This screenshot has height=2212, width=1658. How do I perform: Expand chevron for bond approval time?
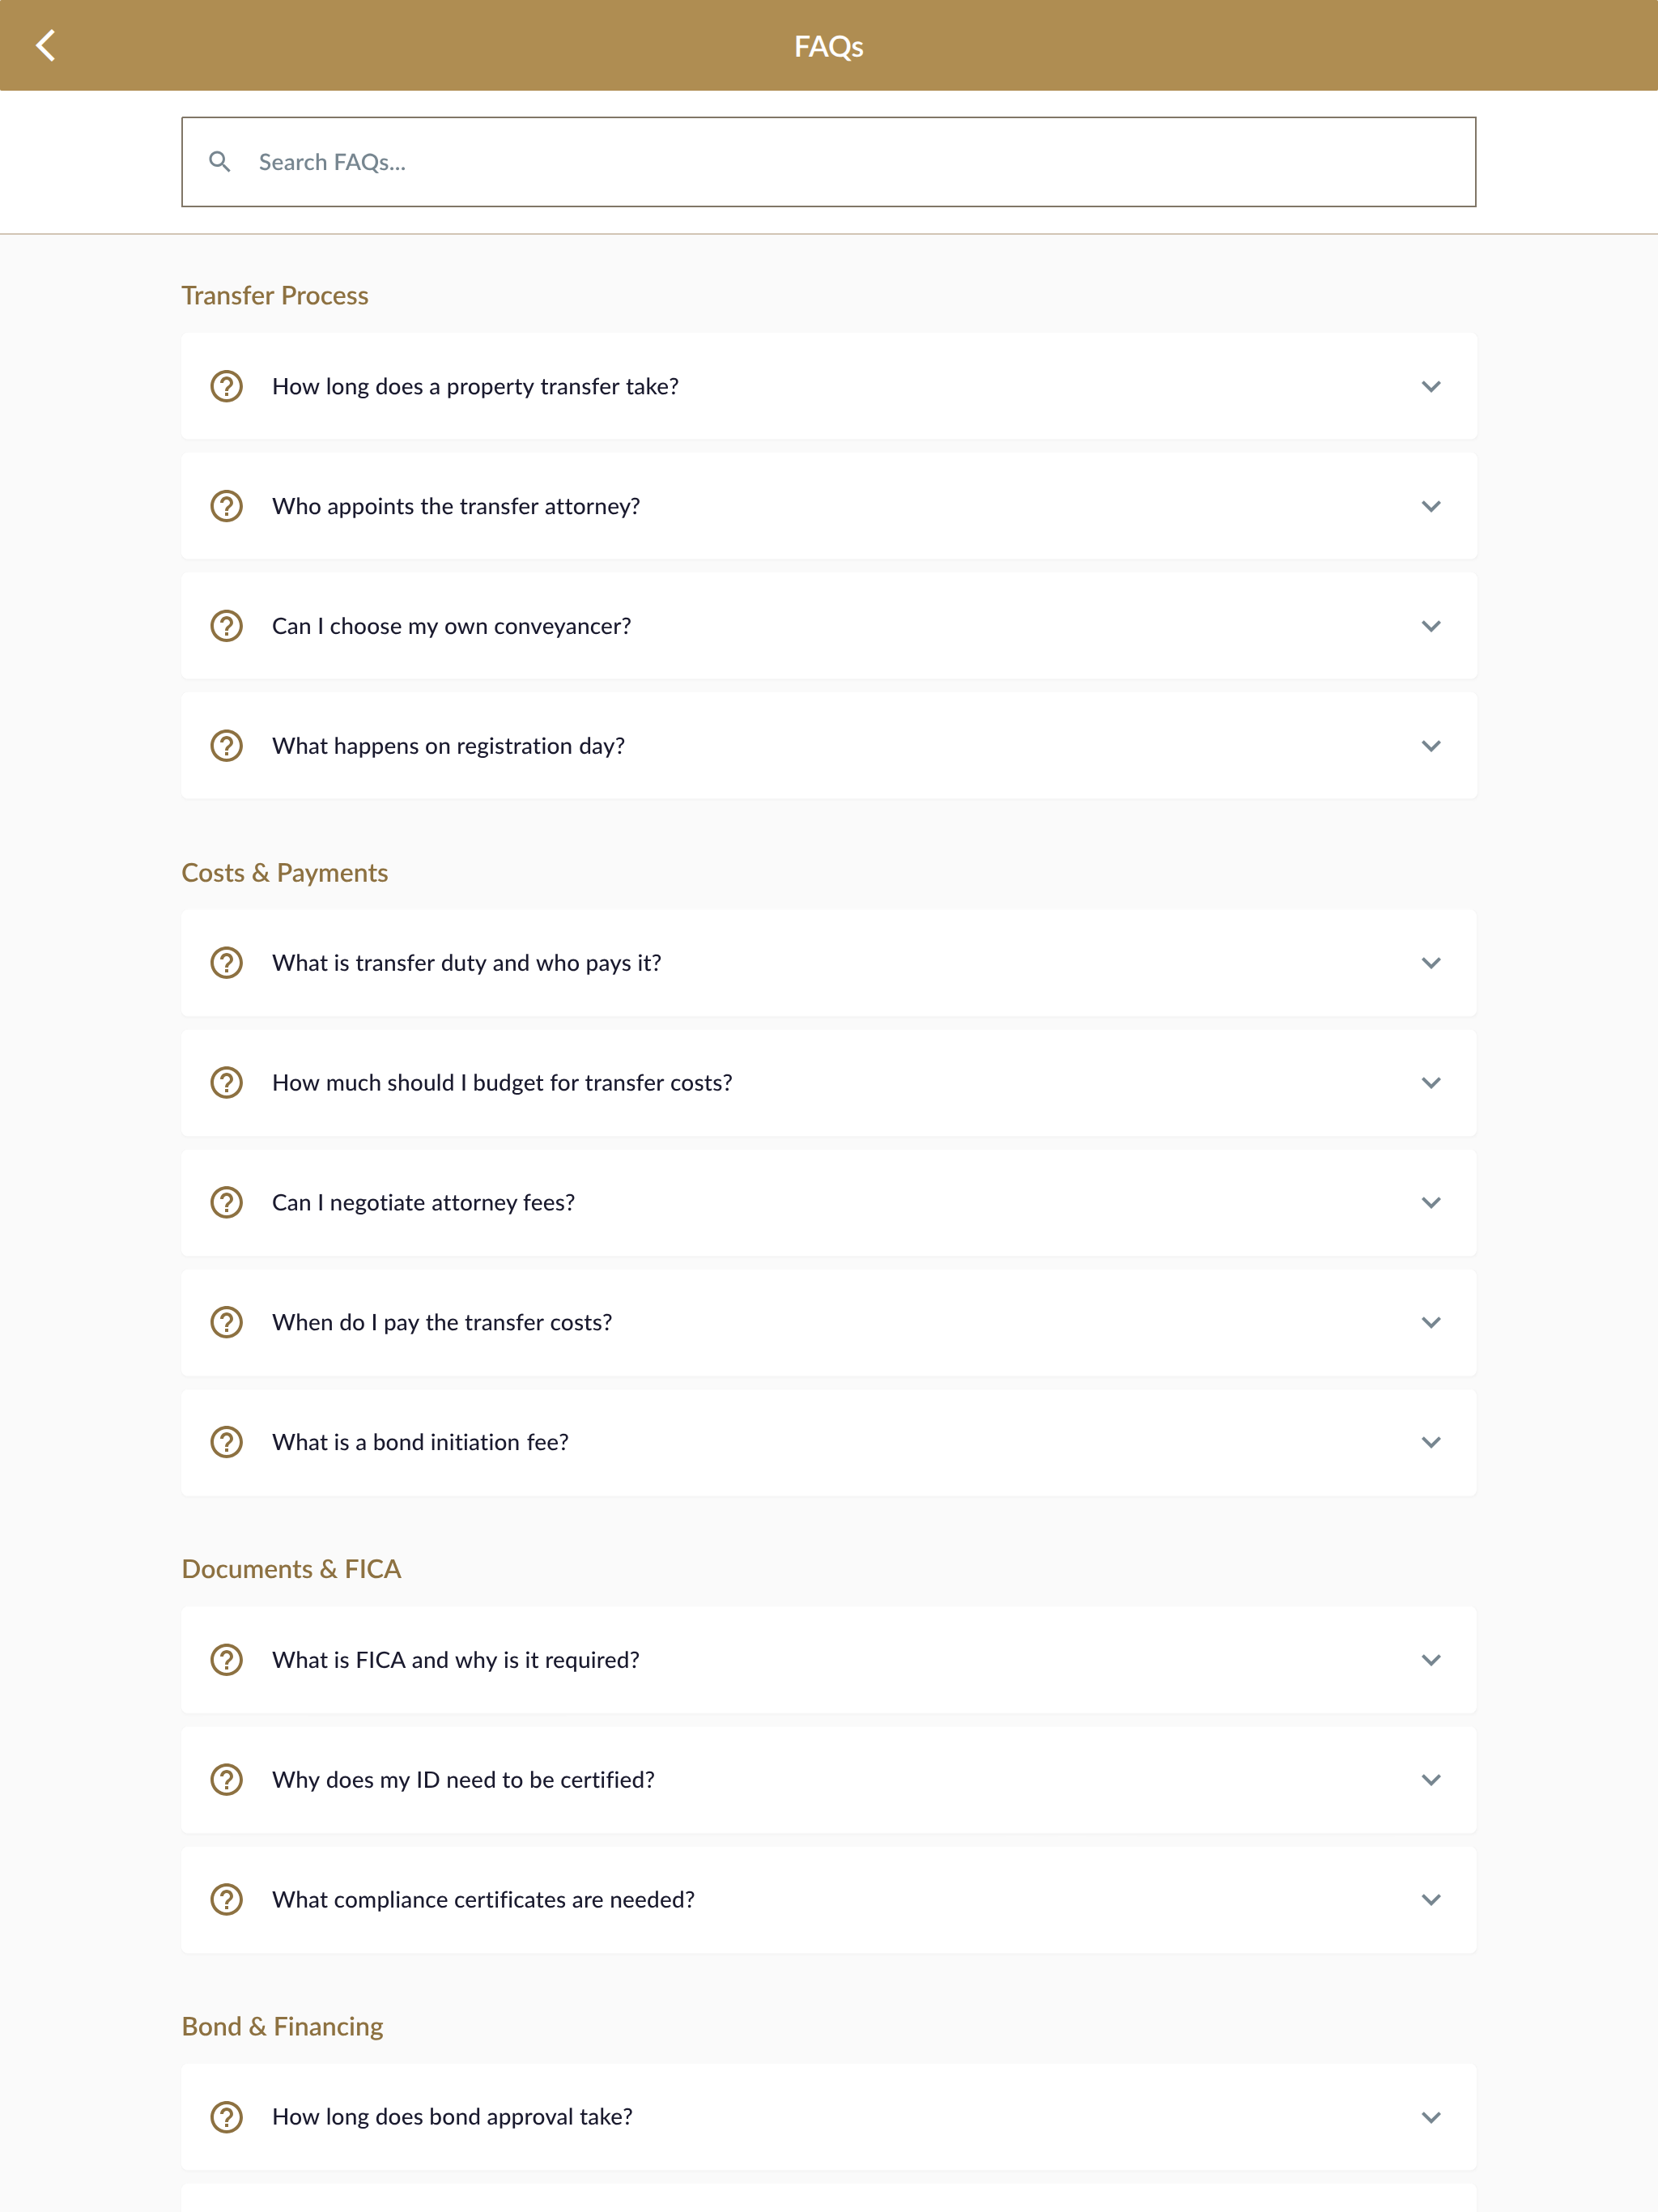(x=1431, y=2117)
